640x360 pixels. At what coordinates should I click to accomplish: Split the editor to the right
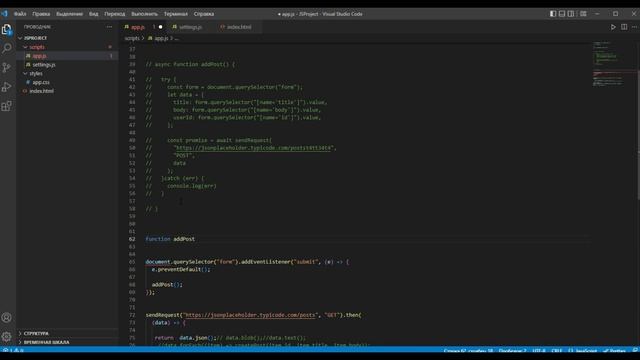pos(624,27)
